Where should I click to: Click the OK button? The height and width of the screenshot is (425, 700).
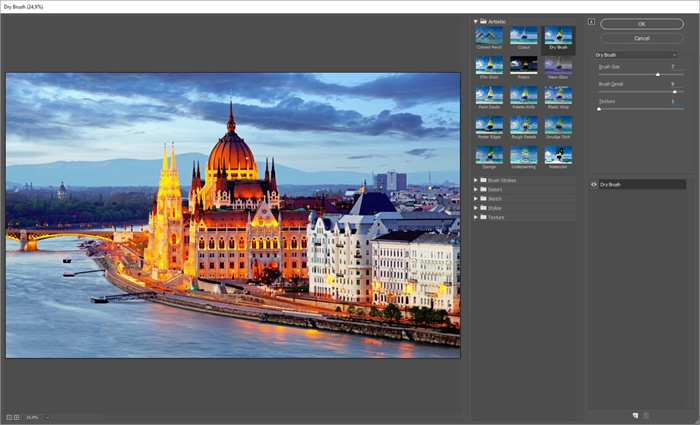click(x=641, y=23)
